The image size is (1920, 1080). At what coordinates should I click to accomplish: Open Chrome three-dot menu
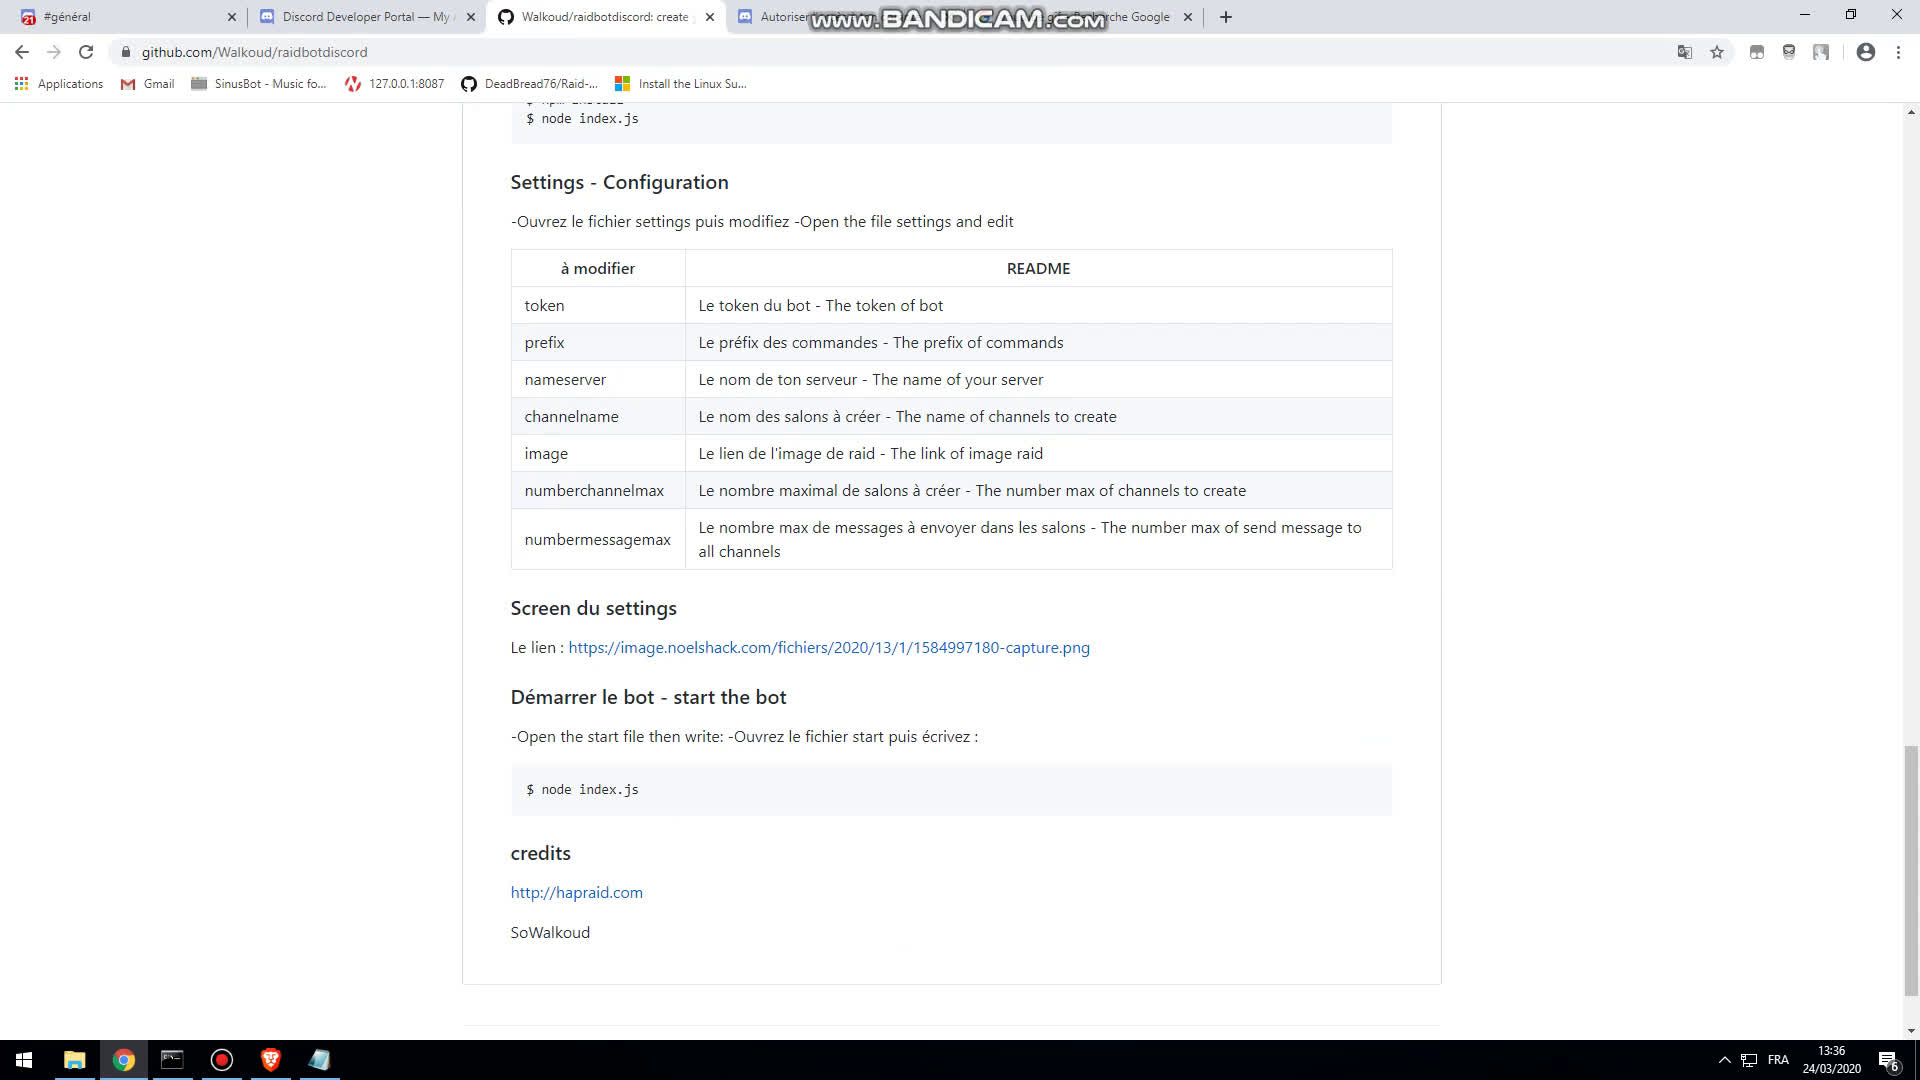(1898, 52)
